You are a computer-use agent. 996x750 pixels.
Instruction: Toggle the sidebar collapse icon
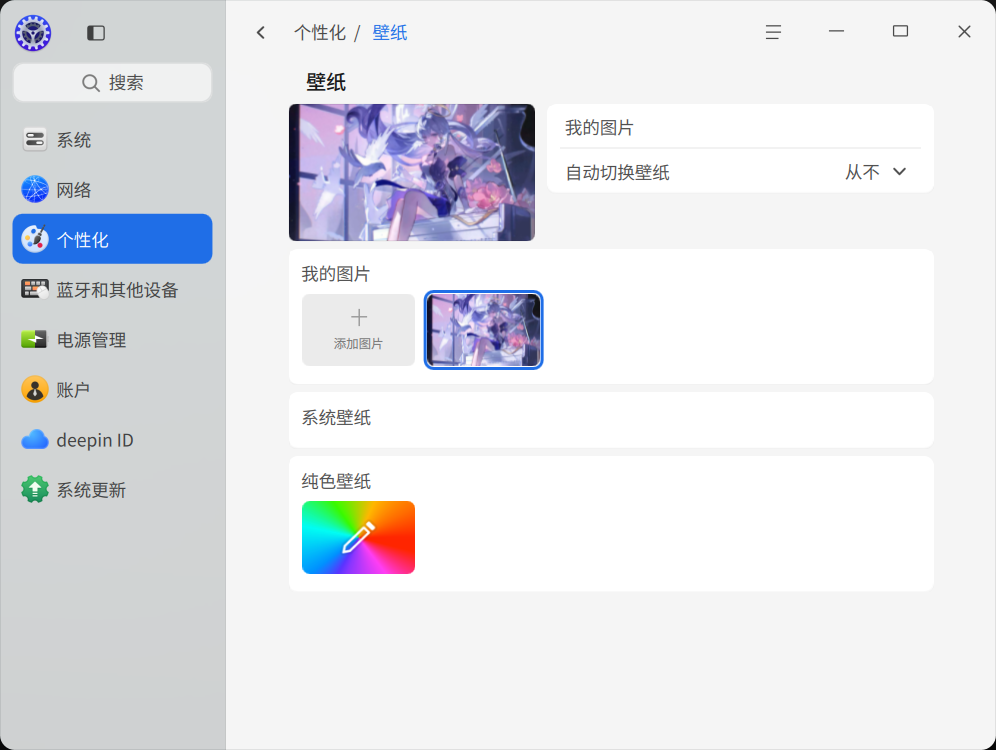tap(96, 33)
